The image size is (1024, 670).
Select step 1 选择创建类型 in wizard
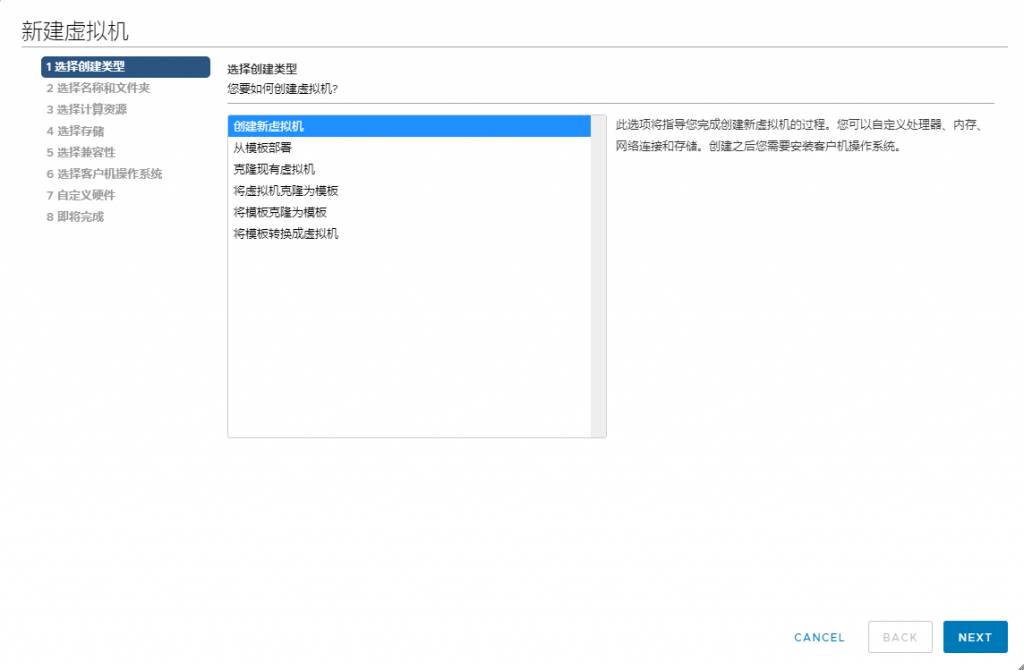tap(125, 67)
